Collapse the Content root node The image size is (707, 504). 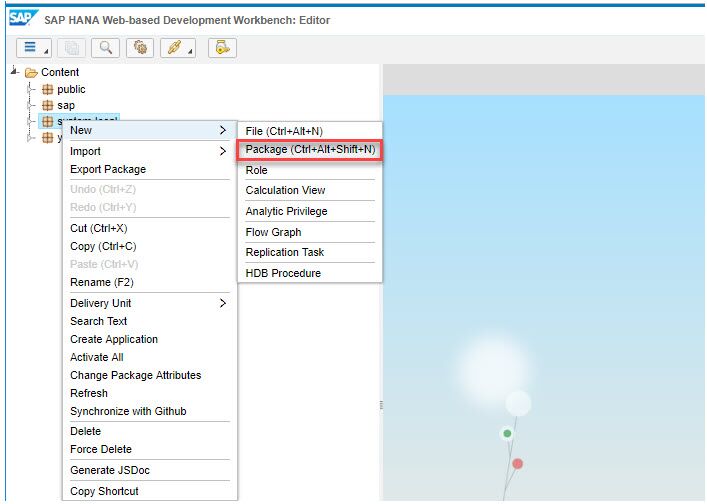(x=14, y=71)
